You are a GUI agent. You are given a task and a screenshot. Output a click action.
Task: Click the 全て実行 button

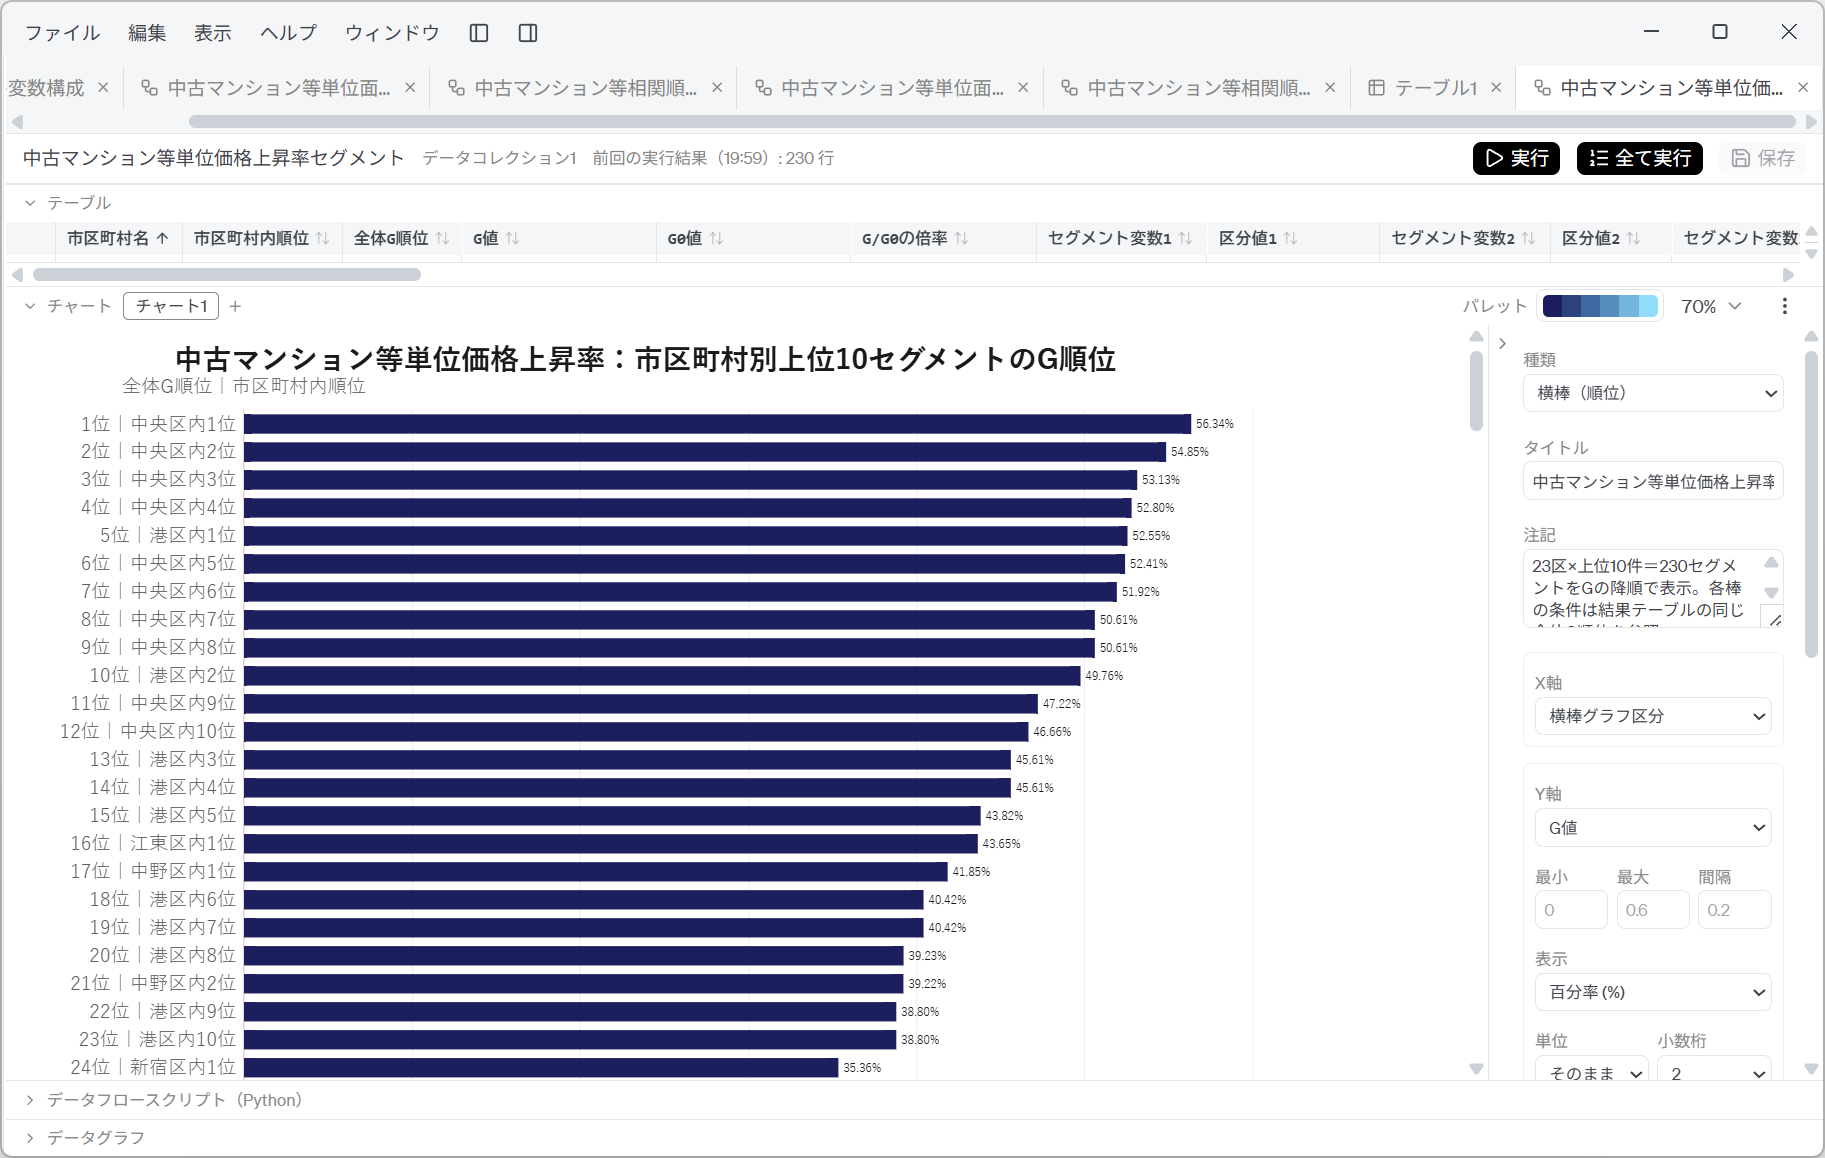1640,158
